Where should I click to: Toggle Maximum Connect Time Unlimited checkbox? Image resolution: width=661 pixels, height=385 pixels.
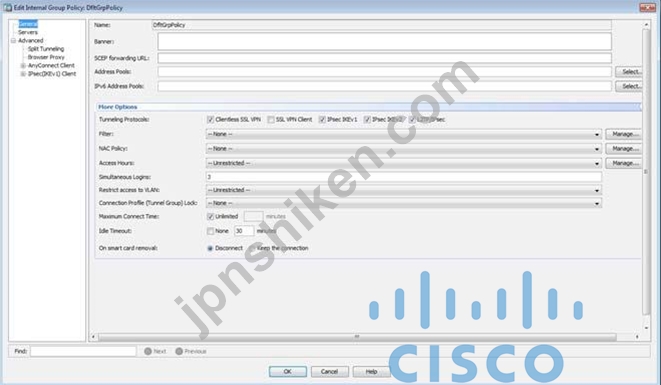210,216
